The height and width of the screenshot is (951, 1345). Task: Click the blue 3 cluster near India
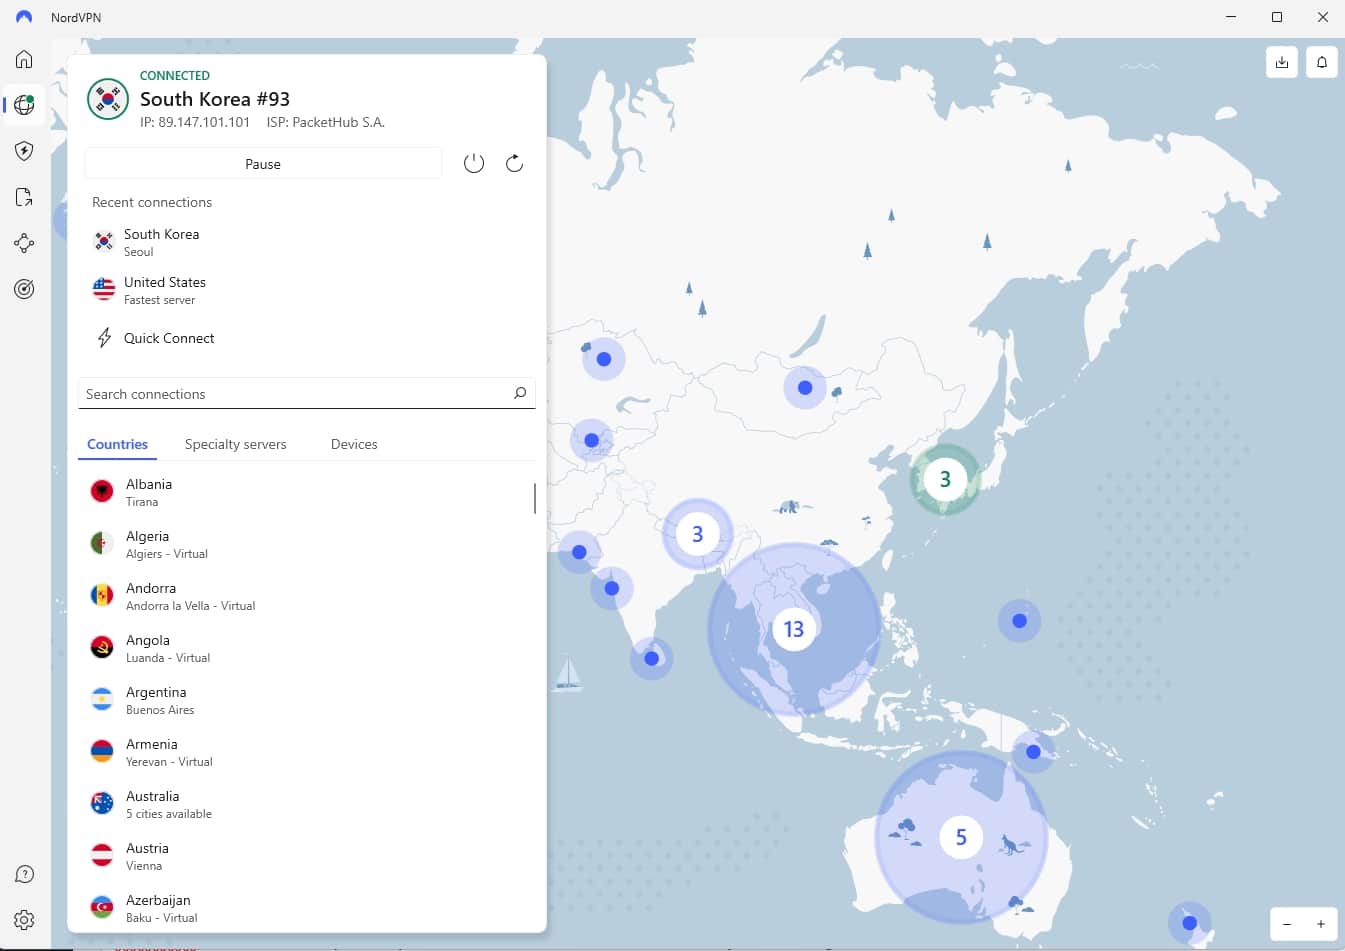tap(697, 534)
